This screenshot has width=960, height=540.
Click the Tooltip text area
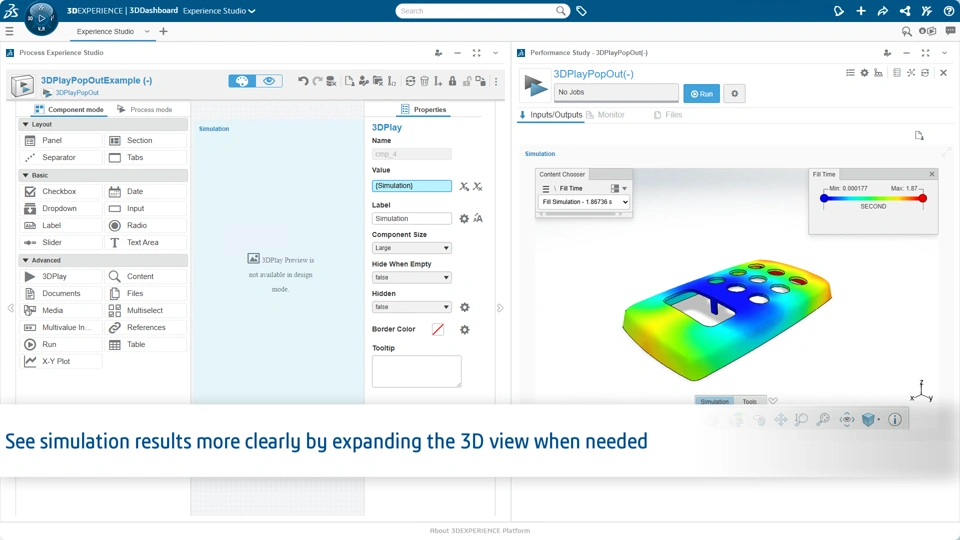pyautogui.click(x=416, y=371)
